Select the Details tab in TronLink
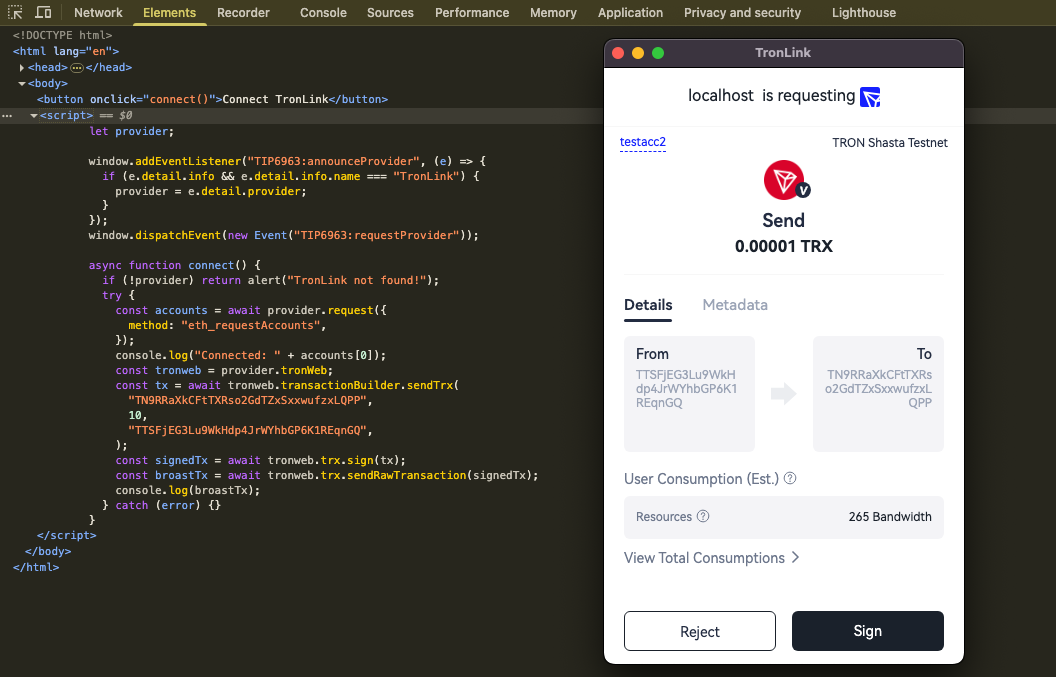 click(x=648, y=305)
